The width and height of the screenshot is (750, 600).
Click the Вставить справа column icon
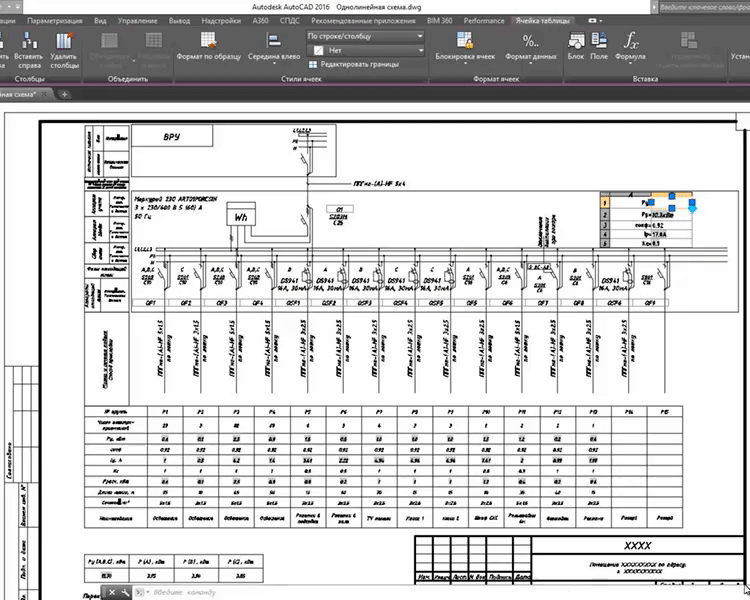[29, 41]
